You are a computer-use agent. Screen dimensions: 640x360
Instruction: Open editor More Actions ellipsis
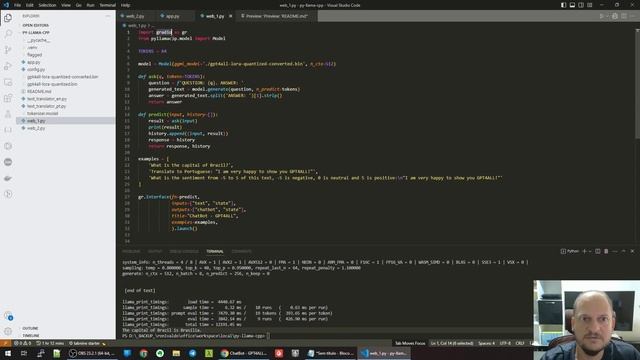point(633,16)
